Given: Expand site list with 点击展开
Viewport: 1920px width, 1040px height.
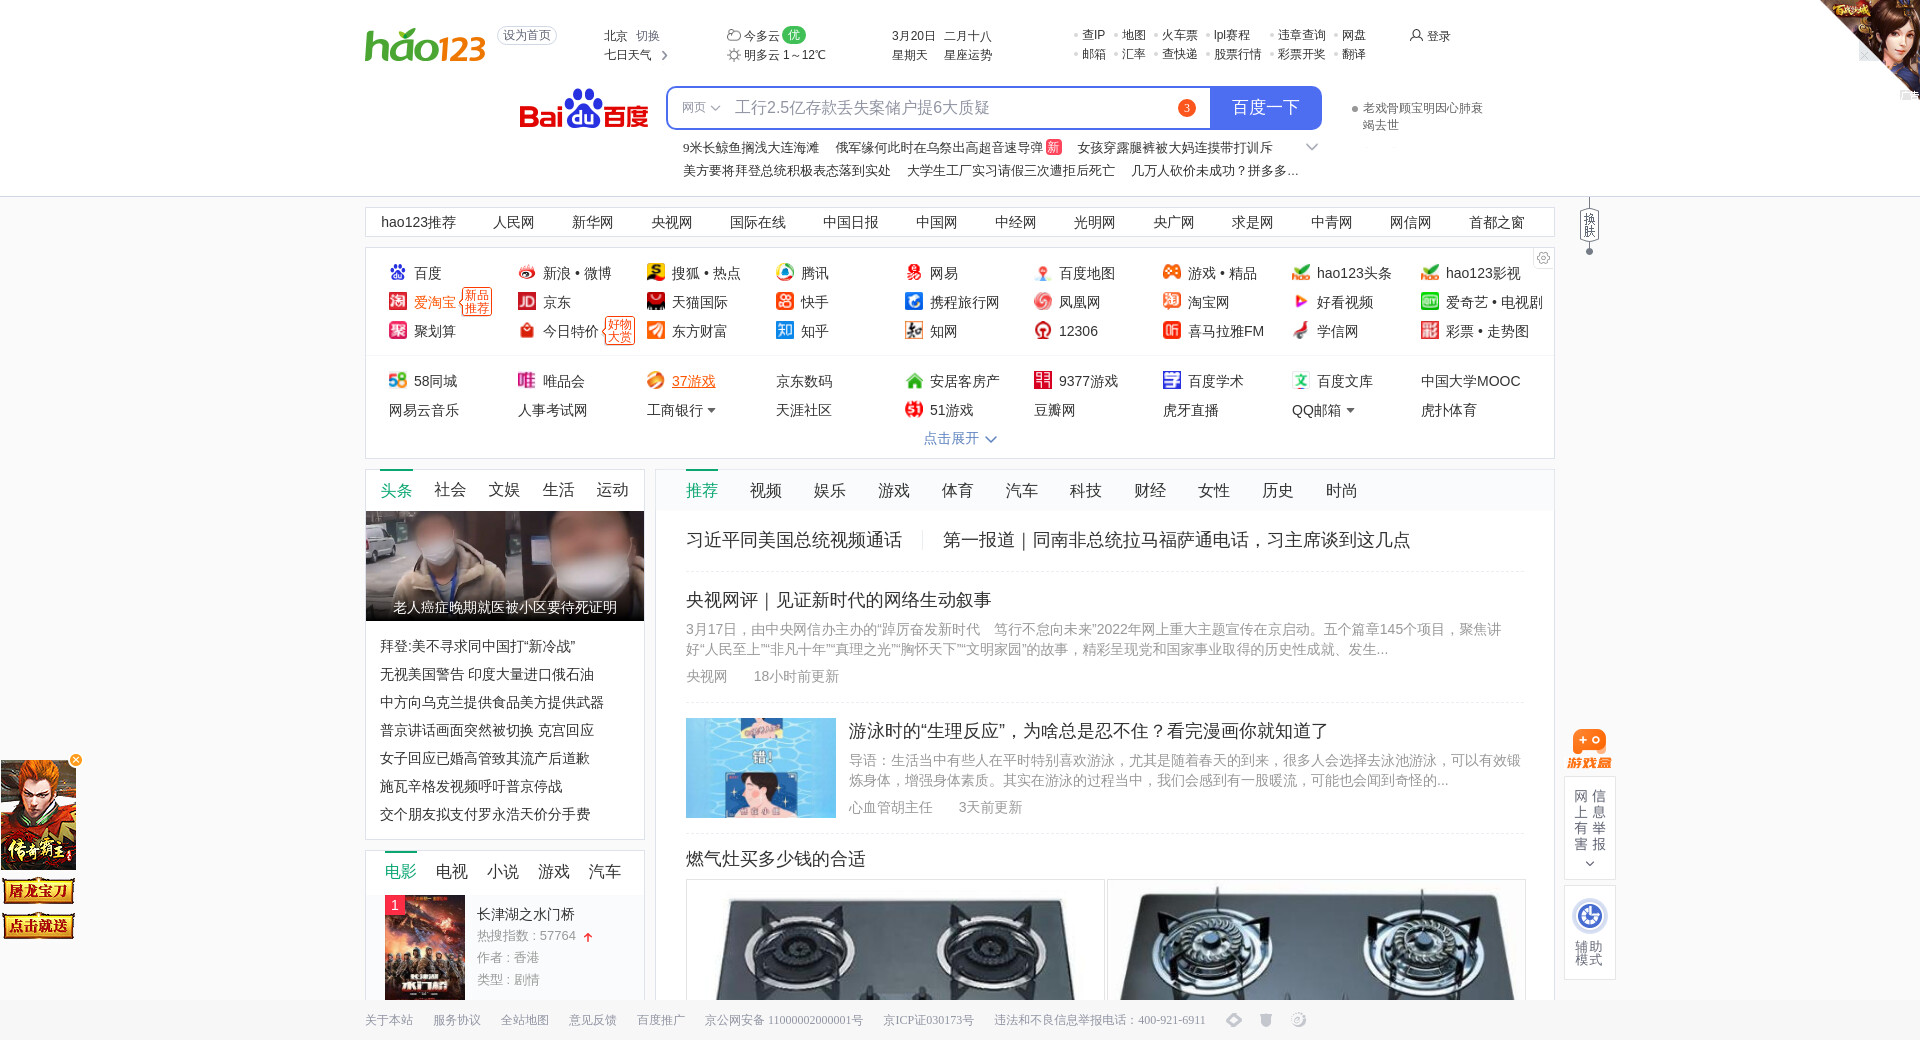Looking at the screenshot, I should 959,439.
